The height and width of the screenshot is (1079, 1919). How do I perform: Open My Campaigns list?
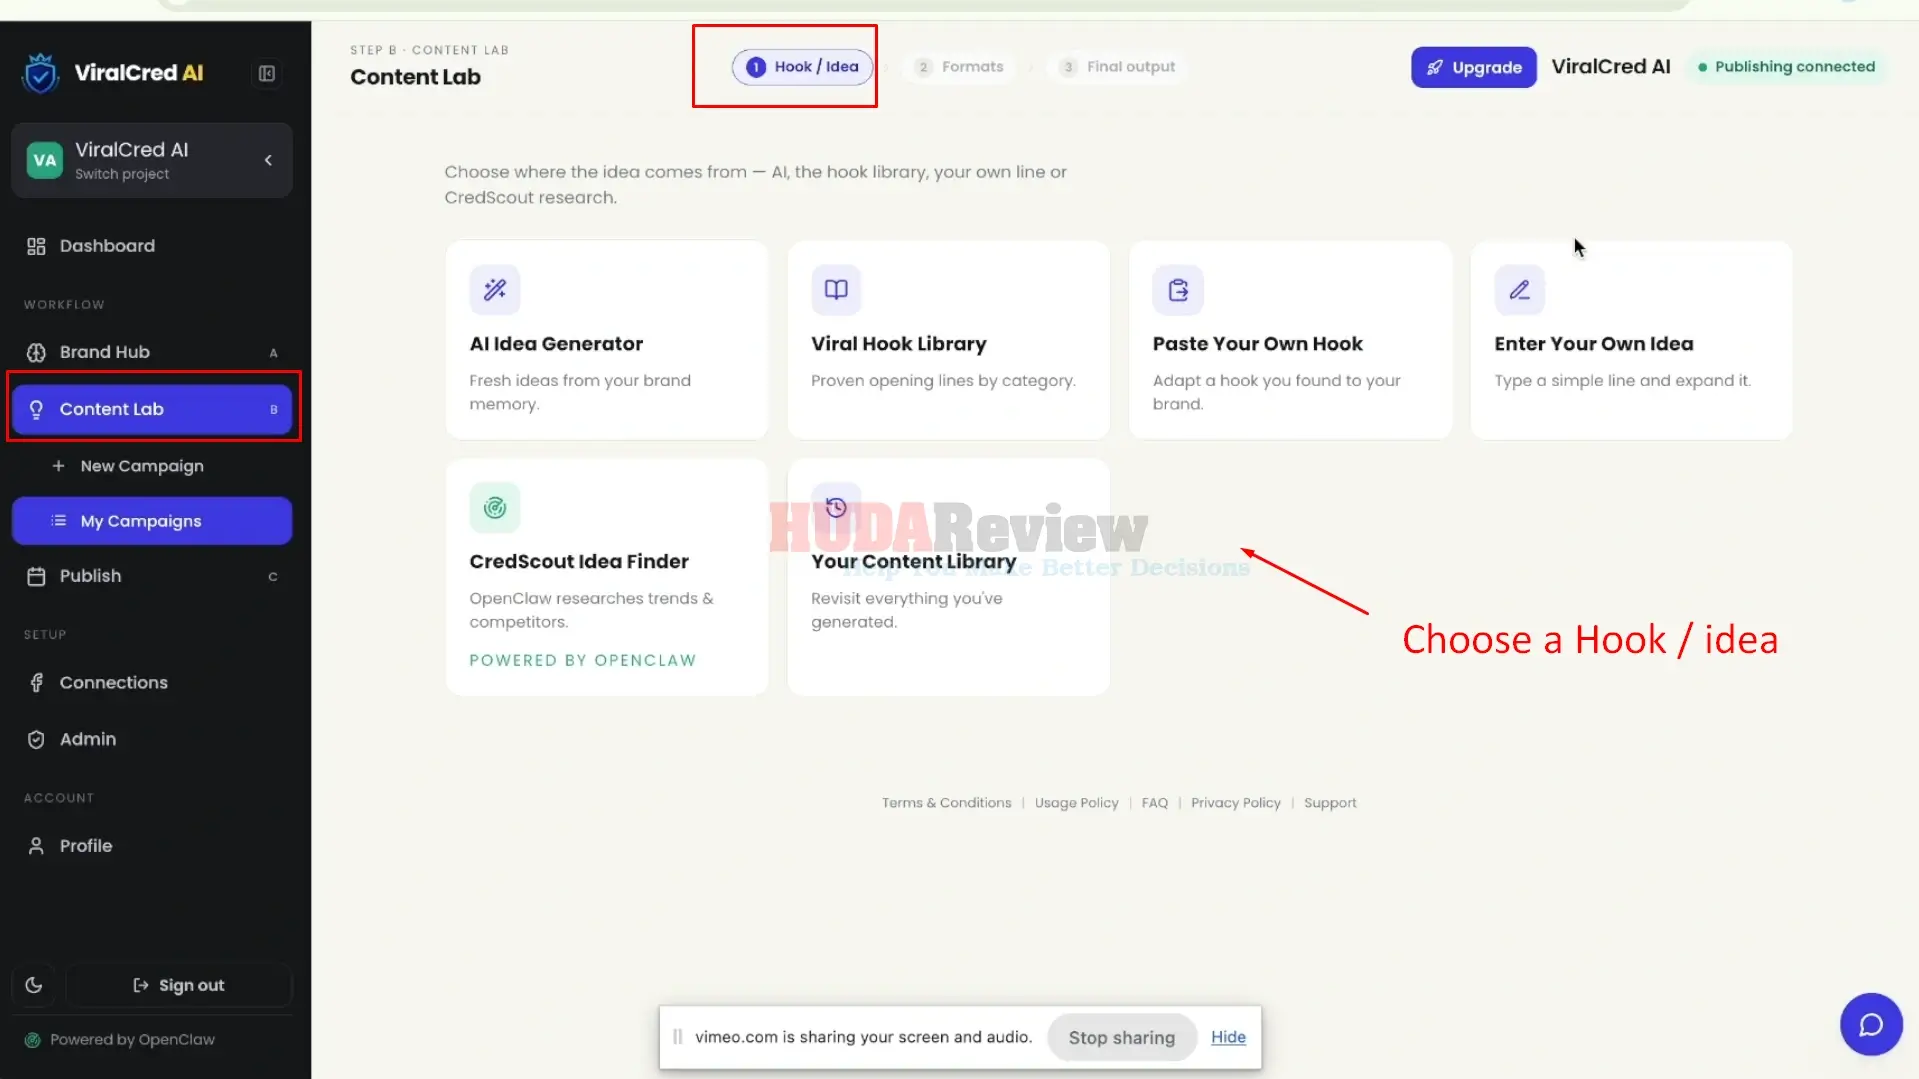coord(152,521)
